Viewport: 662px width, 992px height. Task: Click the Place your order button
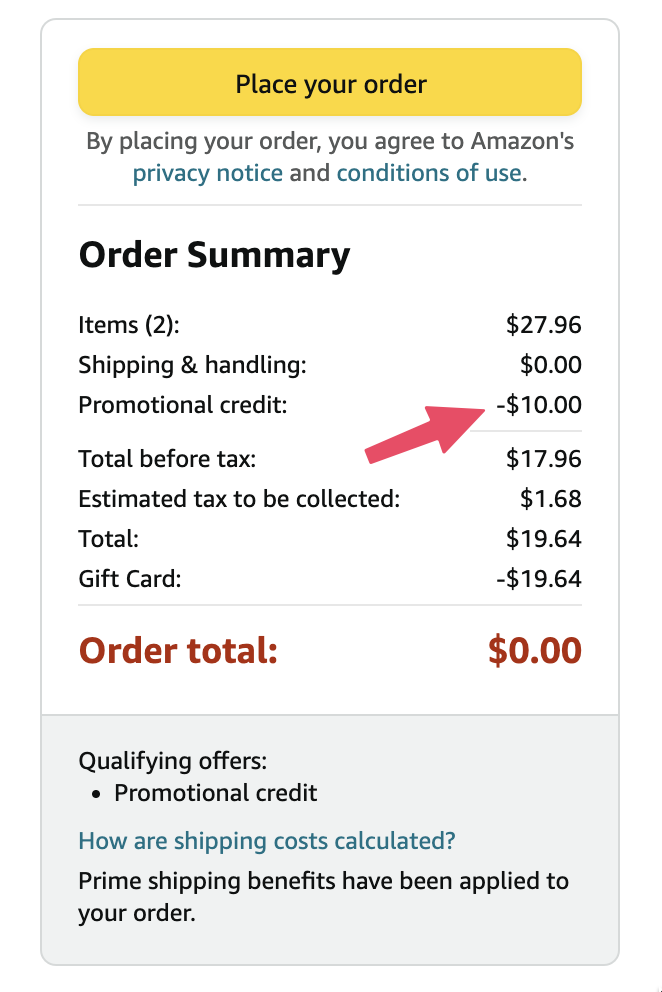[x=330, y=82]
